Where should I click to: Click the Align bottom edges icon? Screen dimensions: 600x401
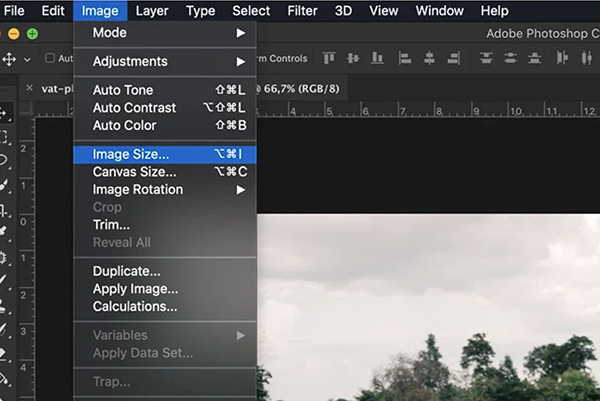(x=375, y=58)
